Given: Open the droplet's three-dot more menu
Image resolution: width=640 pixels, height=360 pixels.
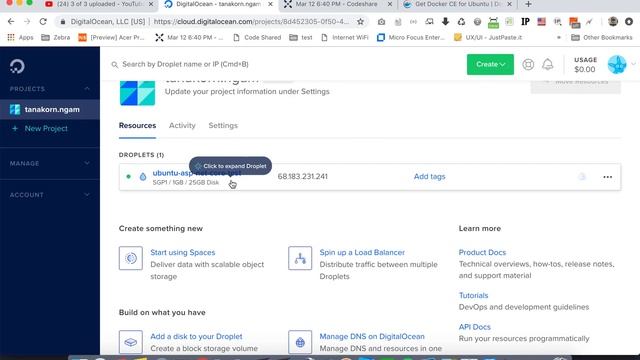Looking at the screenshot, I should tap(607, 177).
